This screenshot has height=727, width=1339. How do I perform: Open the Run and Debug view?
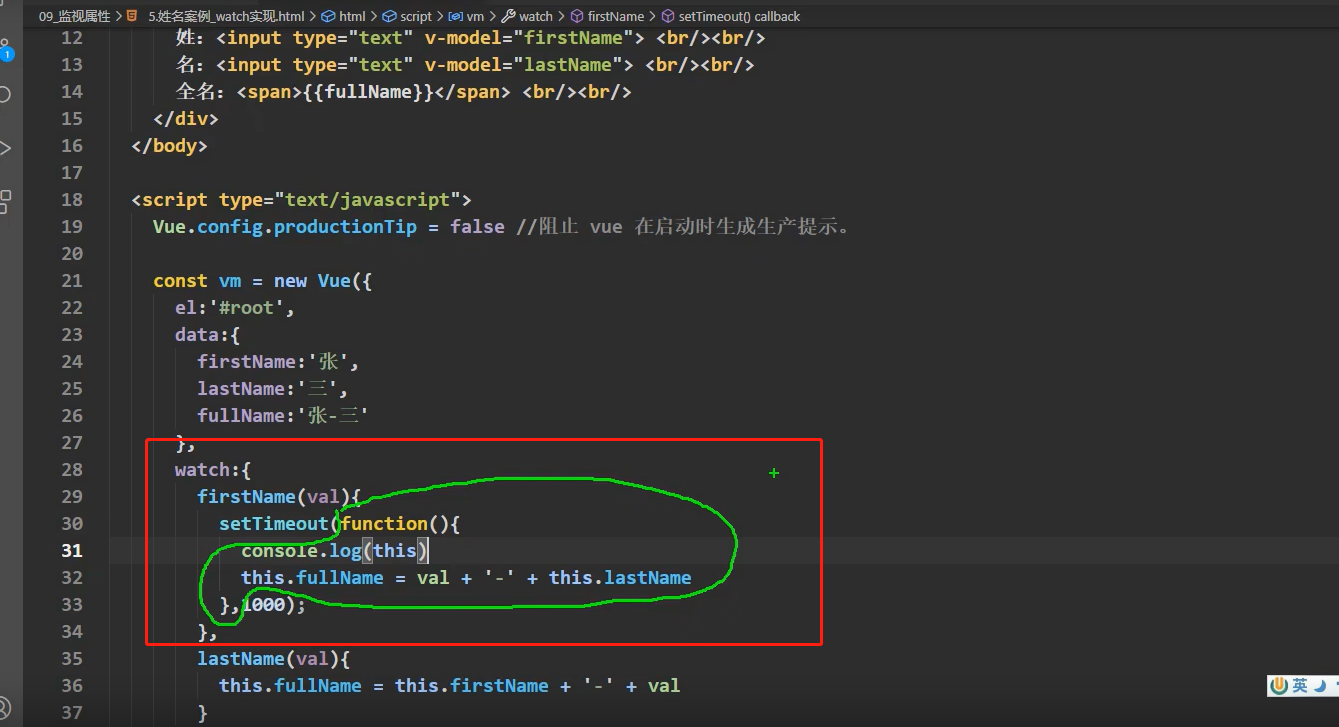5,148
